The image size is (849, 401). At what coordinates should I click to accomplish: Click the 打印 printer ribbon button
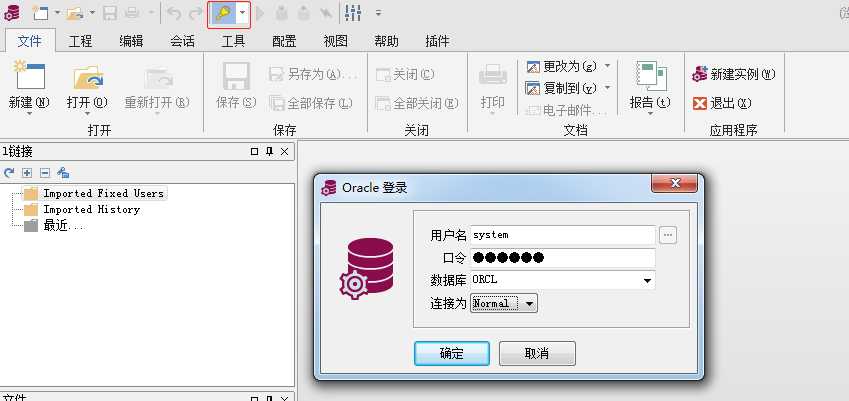click(493, 88)
